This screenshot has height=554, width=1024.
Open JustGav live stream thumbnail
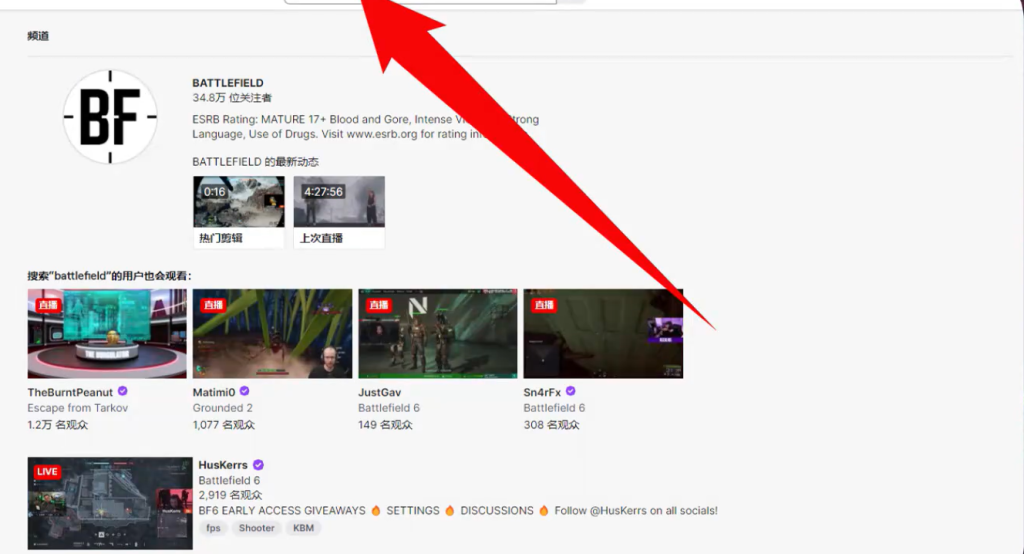438,334
